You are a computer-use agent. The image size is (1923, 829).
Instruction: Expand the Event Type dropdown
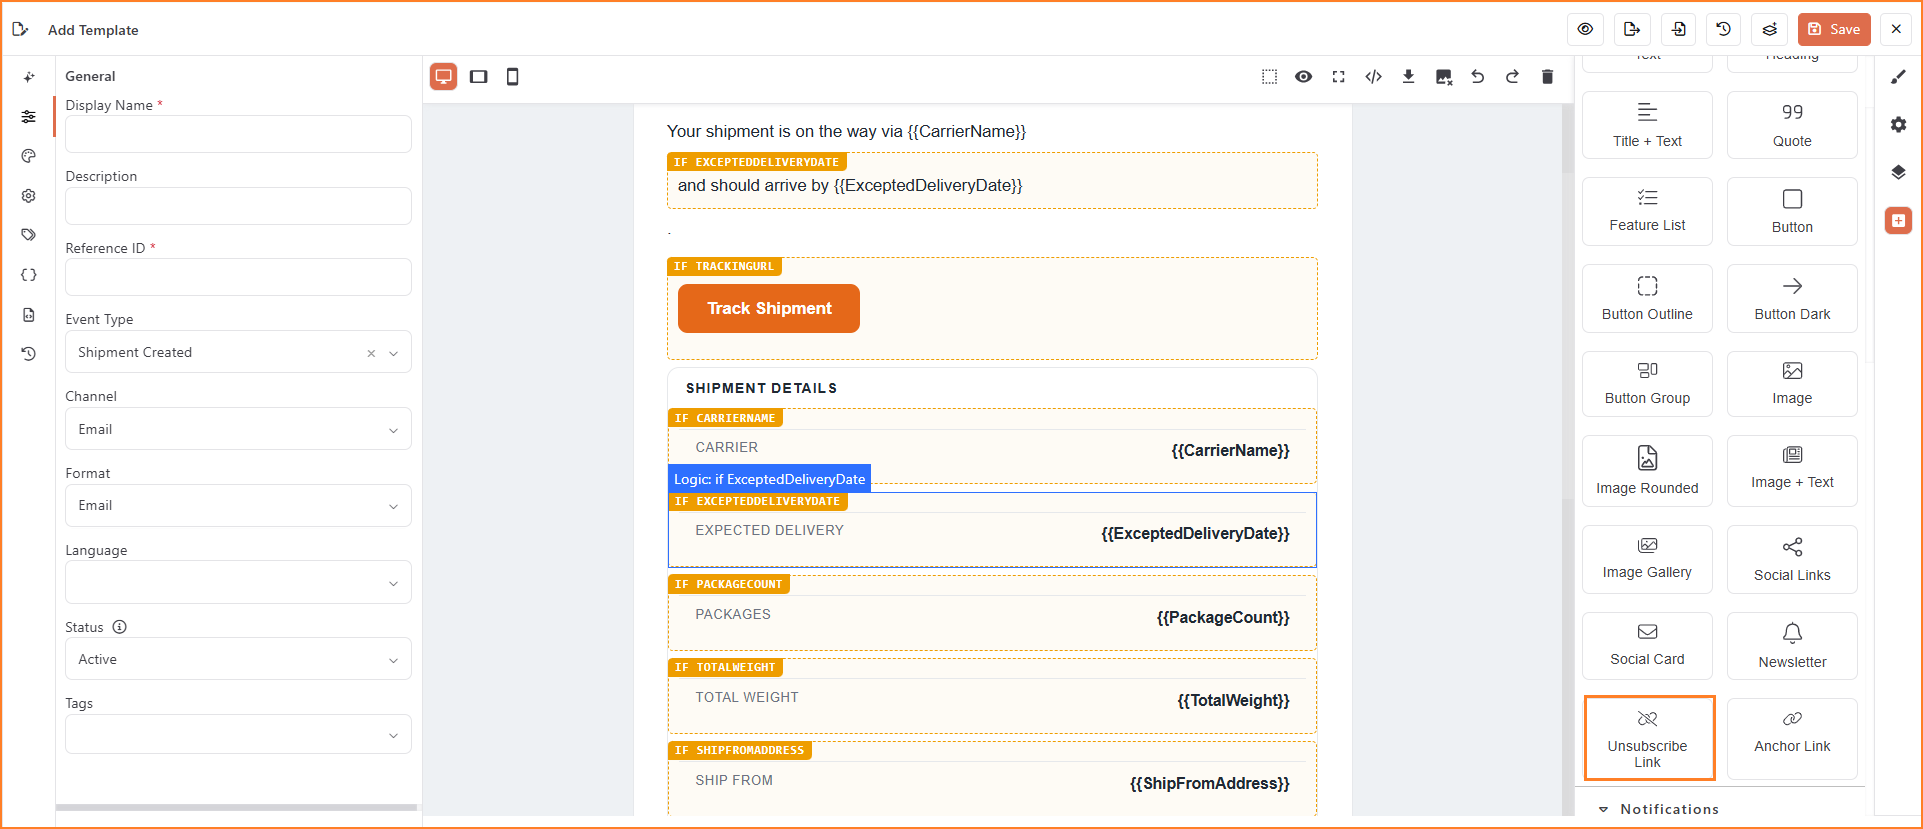(394, 353)
